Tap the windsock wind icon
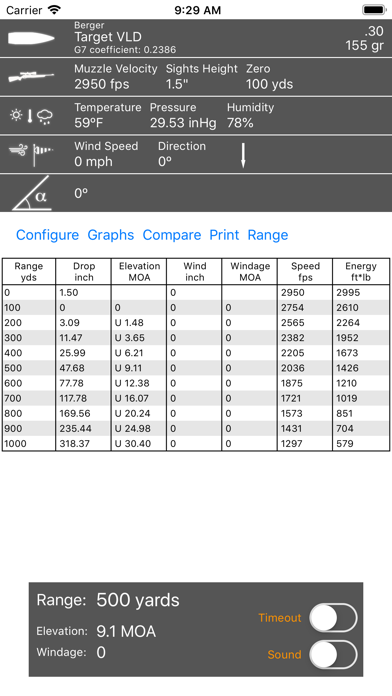The height and width of the screenshot is (696, 392). tap(31, 155)
